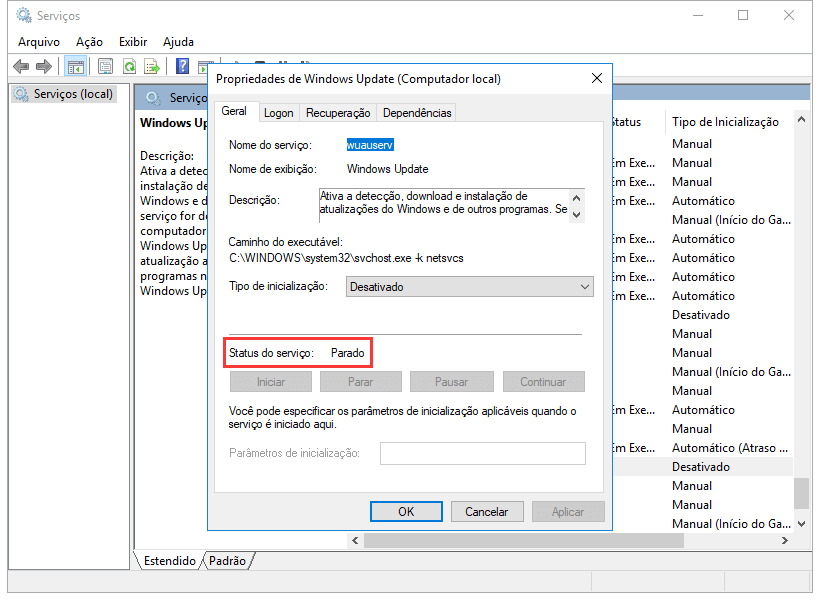Image resolution: width=820 pixels, height=600 pixels.
Task: Open the Arquivo menu
Action: click(x=37, y=41)
